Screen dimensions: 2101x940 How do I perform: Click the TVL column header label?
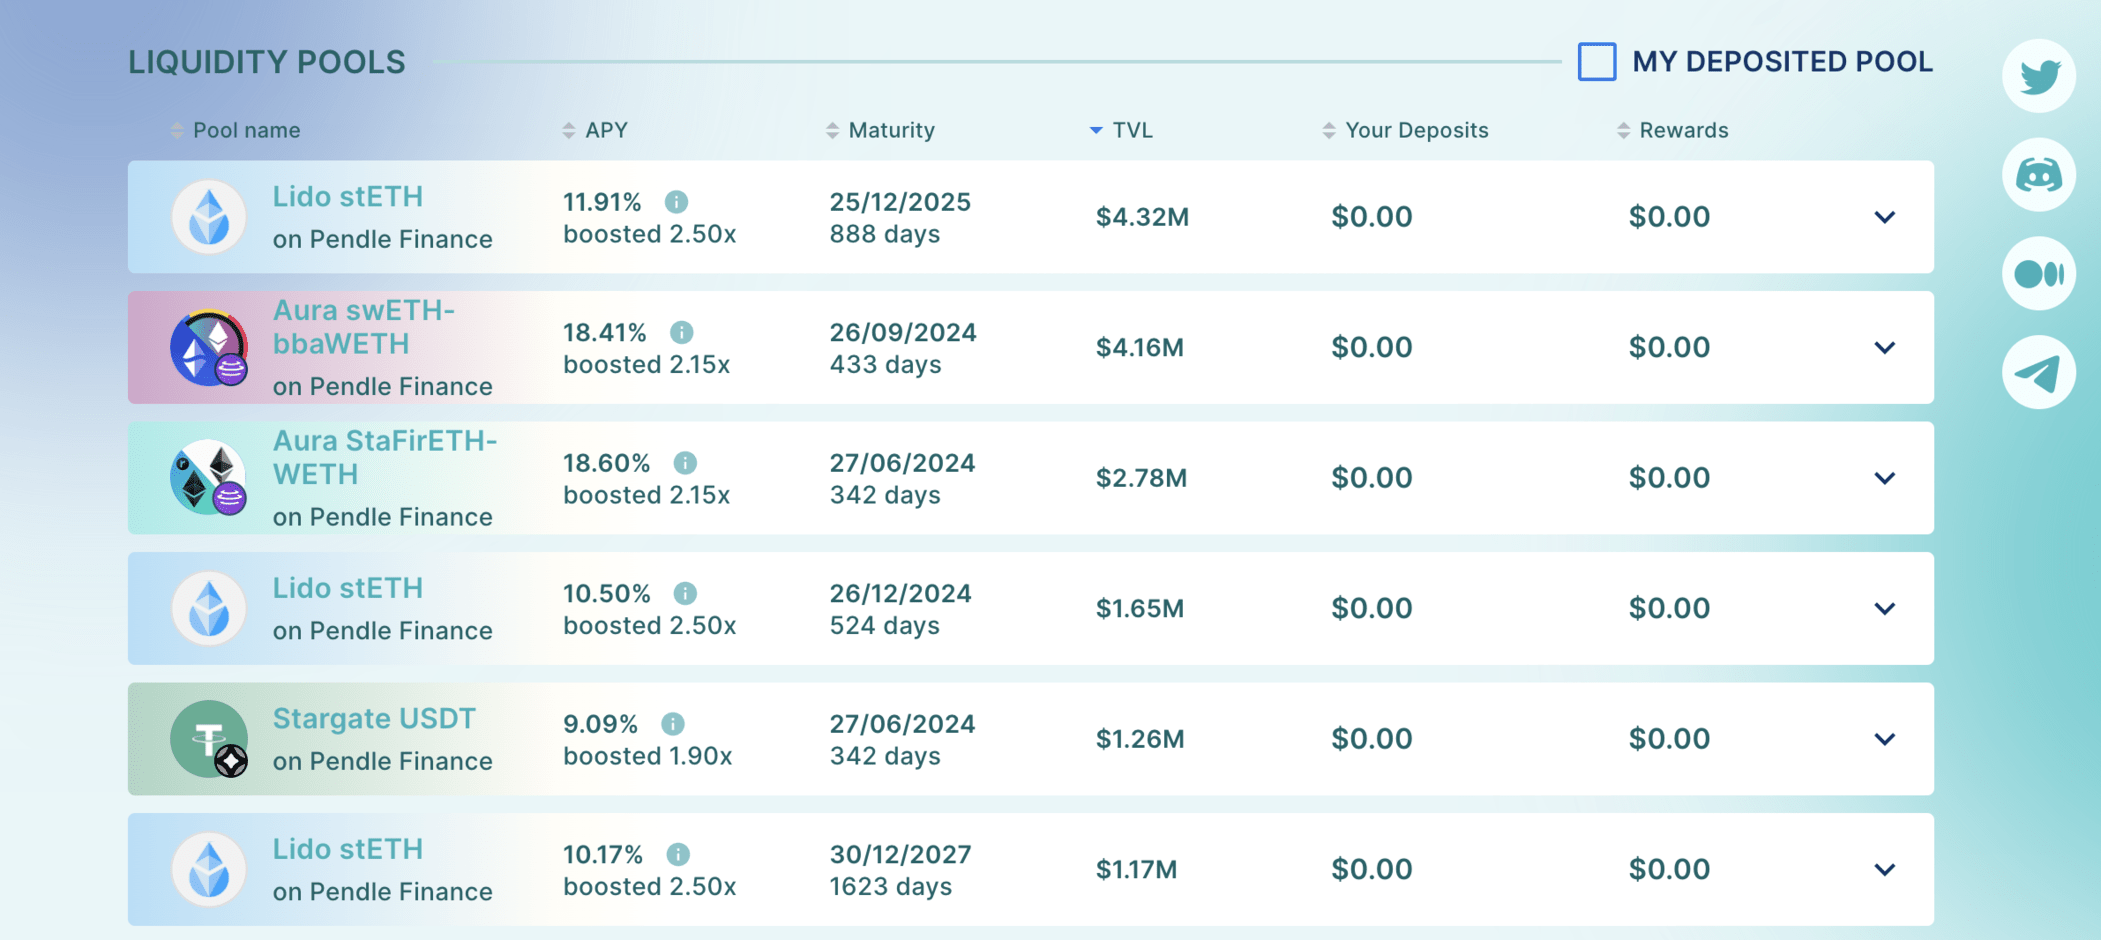coord(1133,130)
